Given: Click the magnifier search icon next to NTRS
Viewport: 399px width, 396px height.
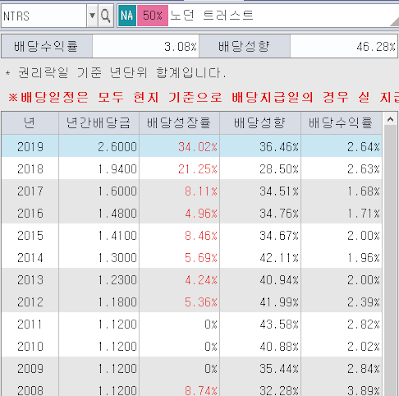Looking at the screenshot, I should (x=106, y=16).
